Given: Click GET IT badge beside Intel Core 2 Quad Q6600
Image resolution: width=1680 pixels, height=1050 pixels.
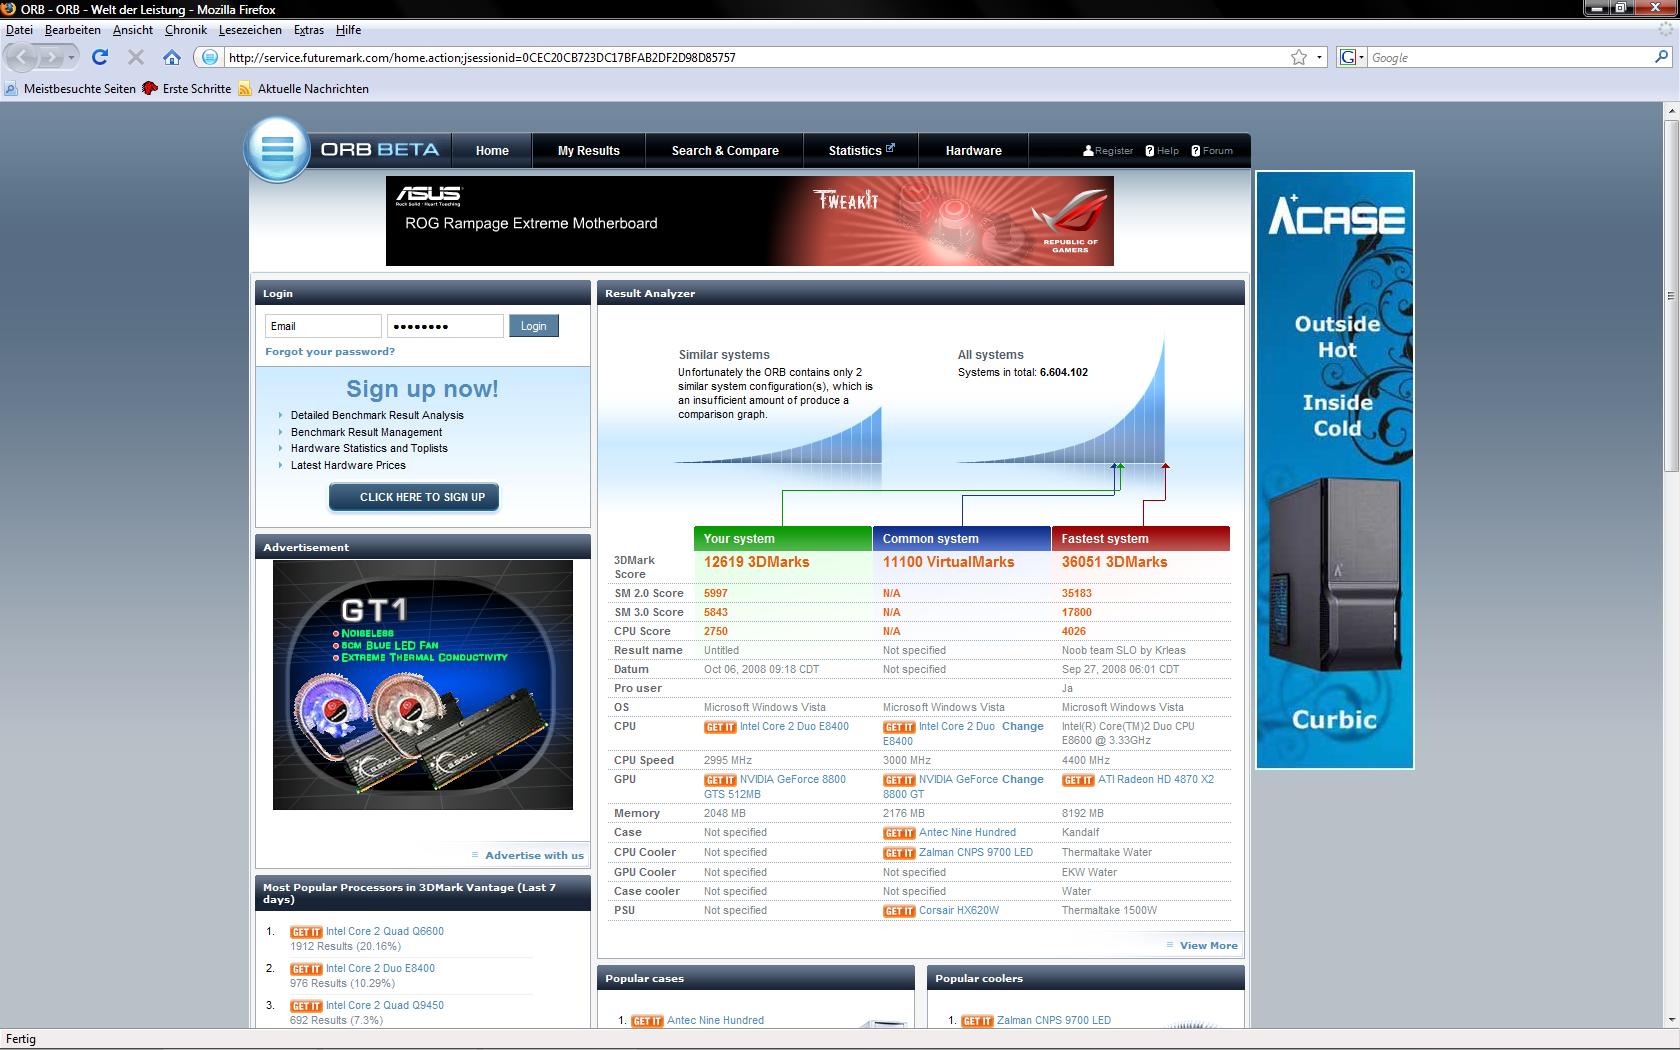Looking at the screenshot, I should pos(306,932).
